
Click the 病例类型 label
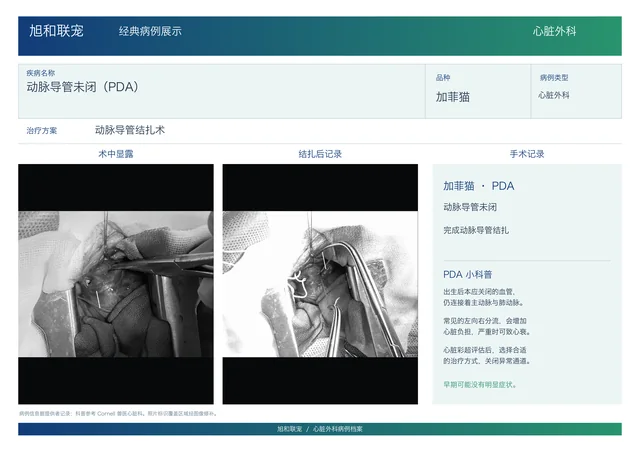tap(554, 78)
